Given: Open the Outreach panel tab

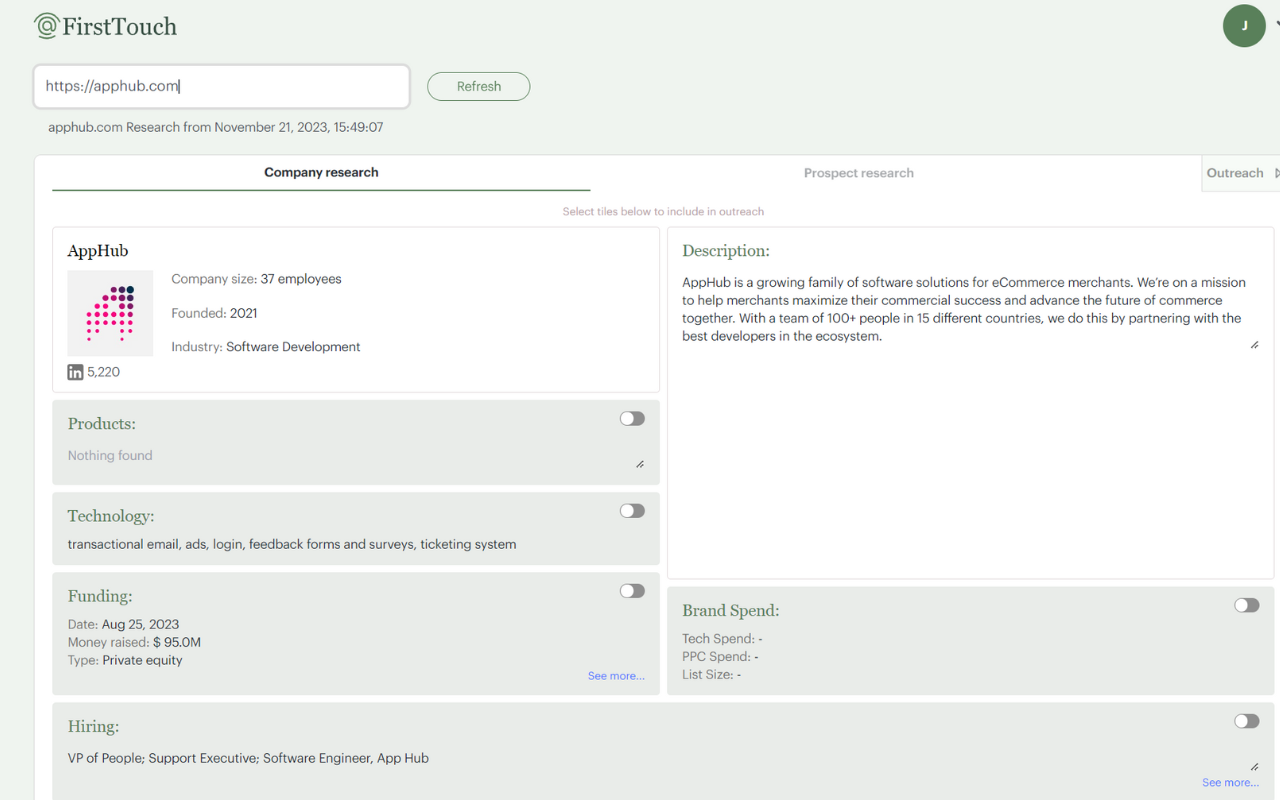Looking at the screenshot, I should (x=1240, y=173).
